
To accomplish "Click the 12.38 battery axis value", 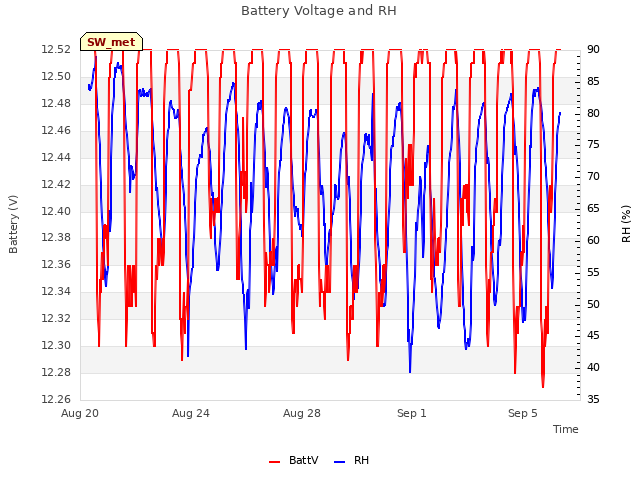I will (x=56, y=237).
